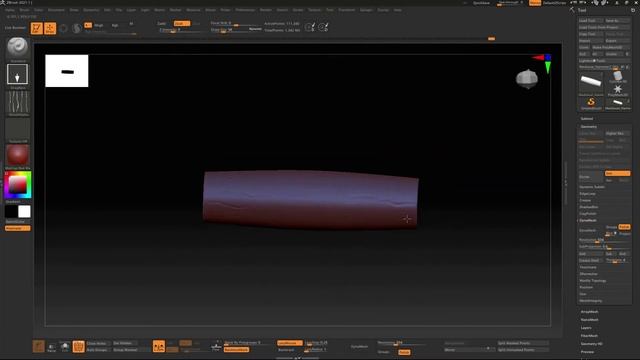Click Load Tools From Project

(604, 27)
